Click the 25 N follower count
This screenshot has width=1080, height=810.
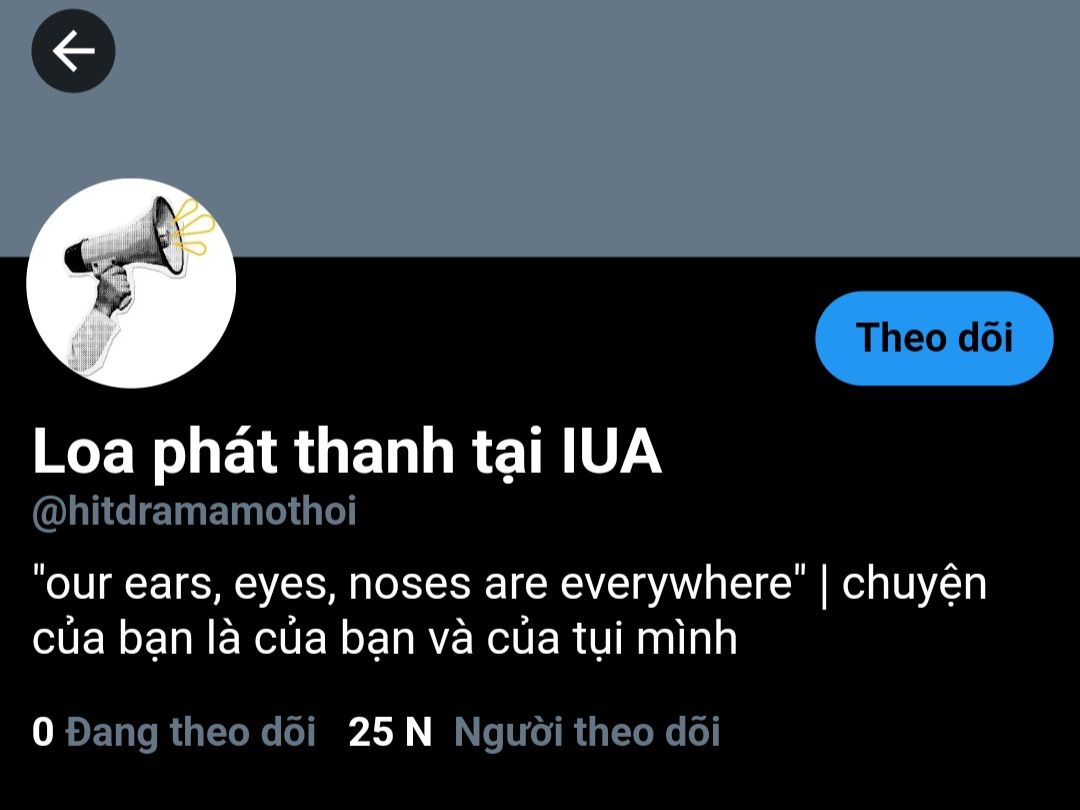tap(390, 731)
